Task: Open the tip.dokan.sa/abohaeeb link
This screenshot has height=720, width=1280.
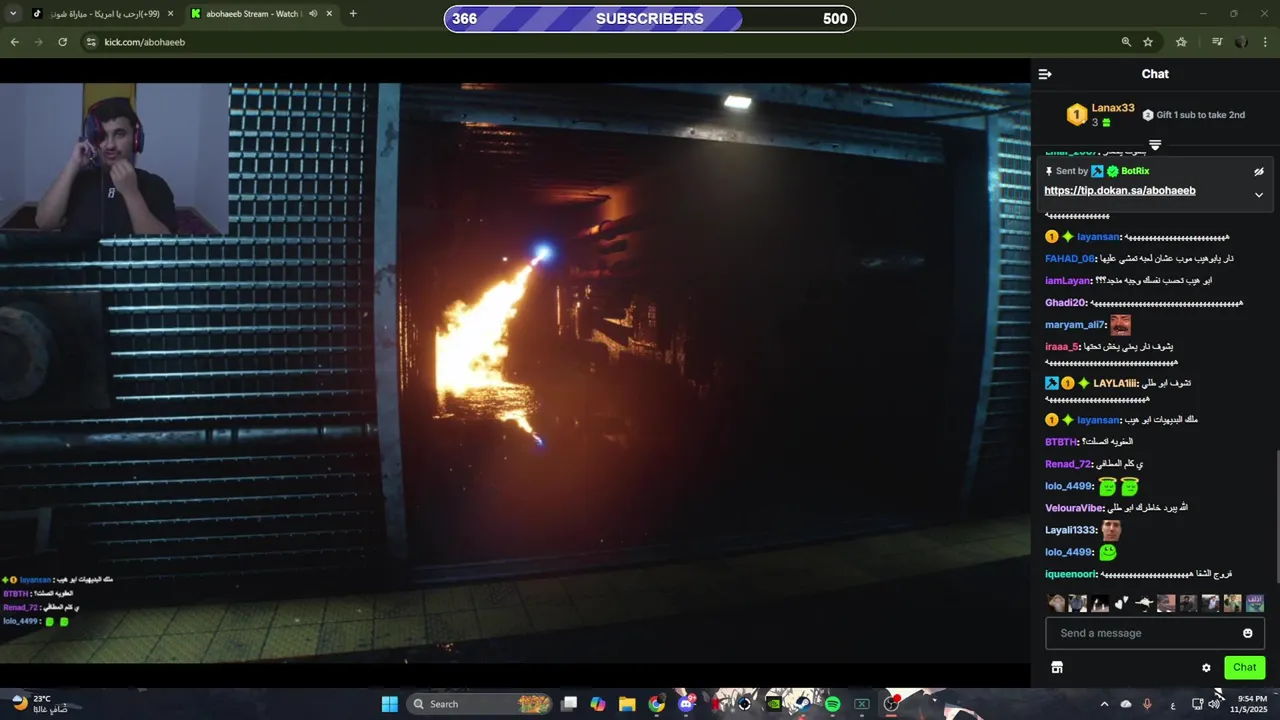Action: pos(1120,191)
